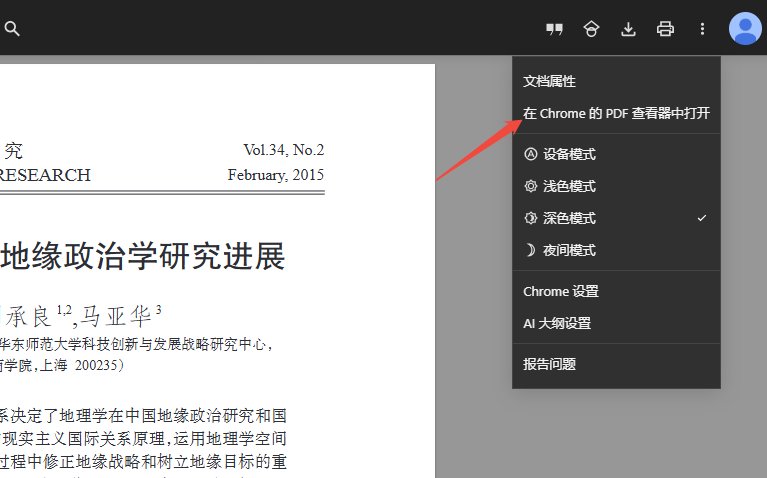767x478 pixels.
Task: Click author name 马亚华 in the PDF
Action: point(116,316)
